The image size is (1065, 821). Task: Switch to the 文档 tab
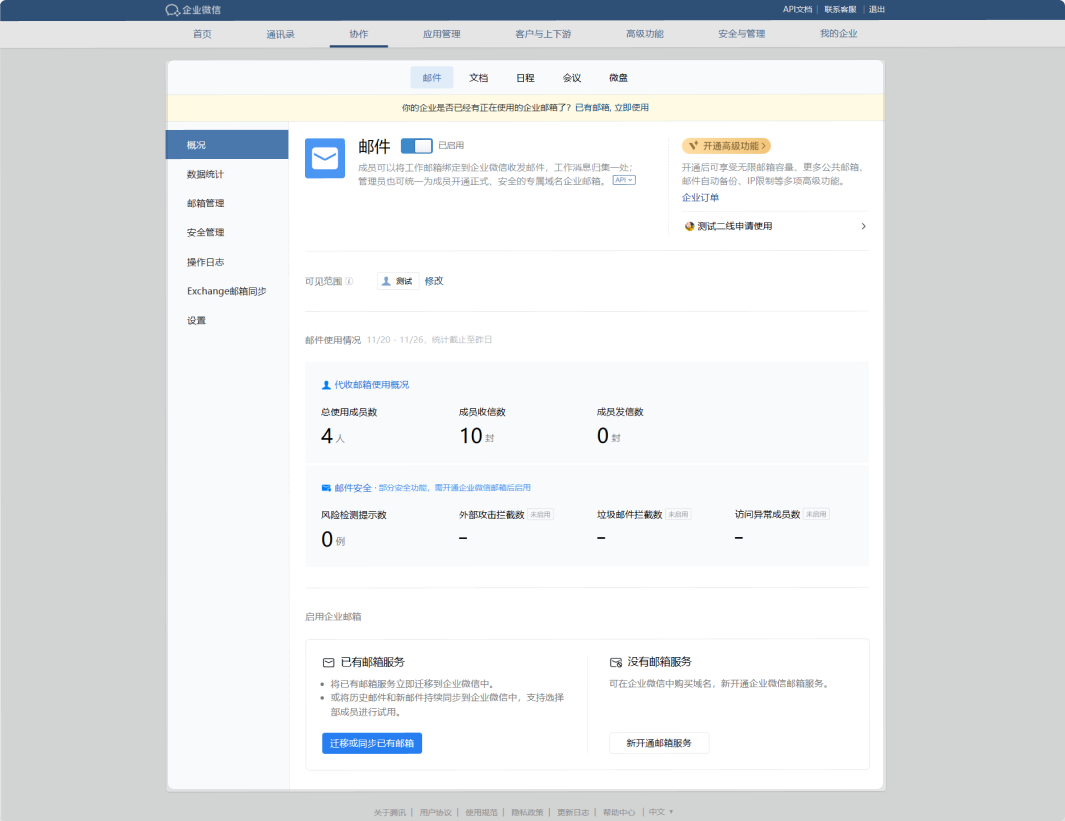[478, 78]
